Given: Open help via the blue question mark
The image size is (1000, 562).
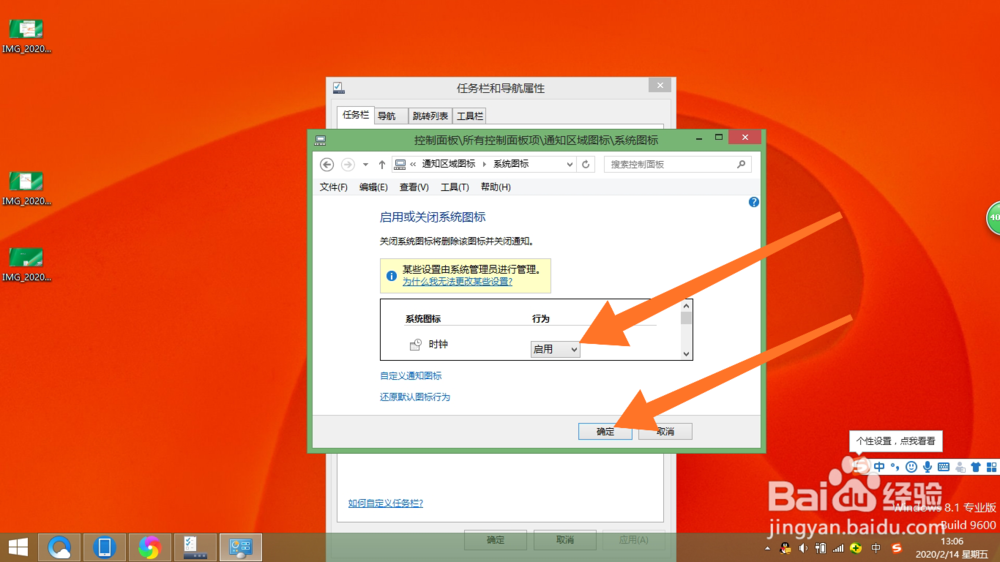Looking at the screenshot, I should coord(754,202).
